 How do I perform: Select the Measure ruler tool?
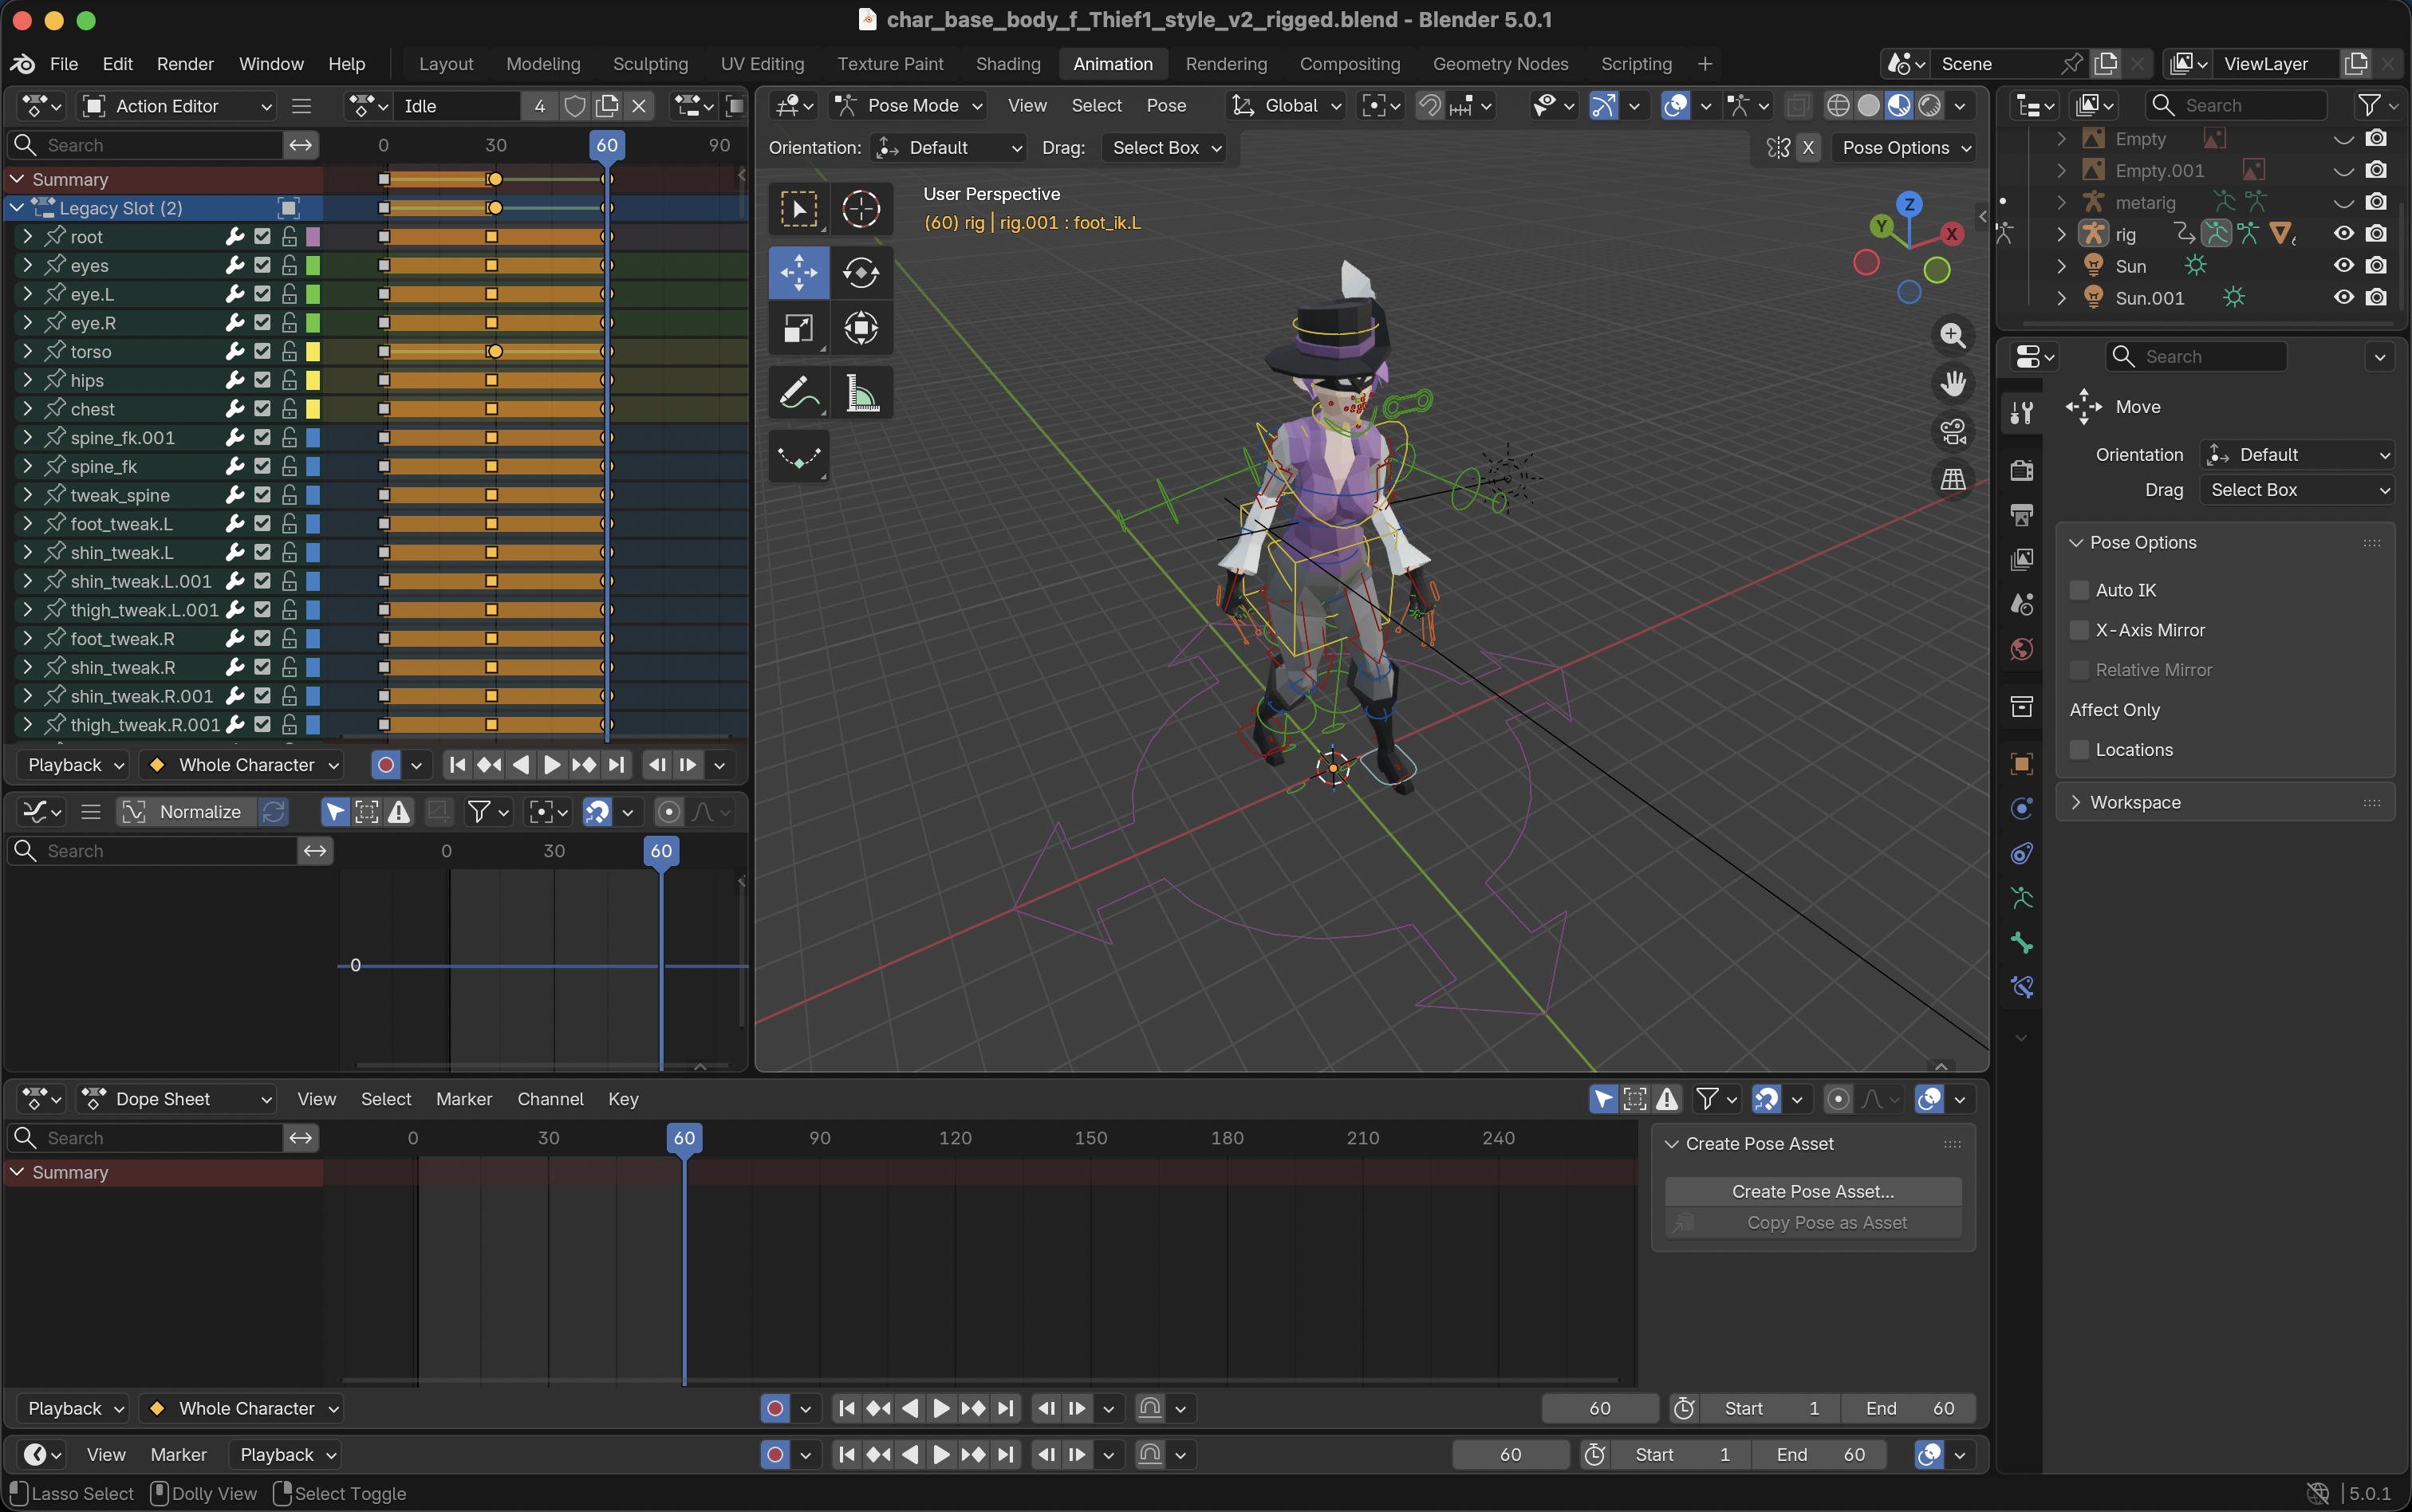tap(860, 393)
